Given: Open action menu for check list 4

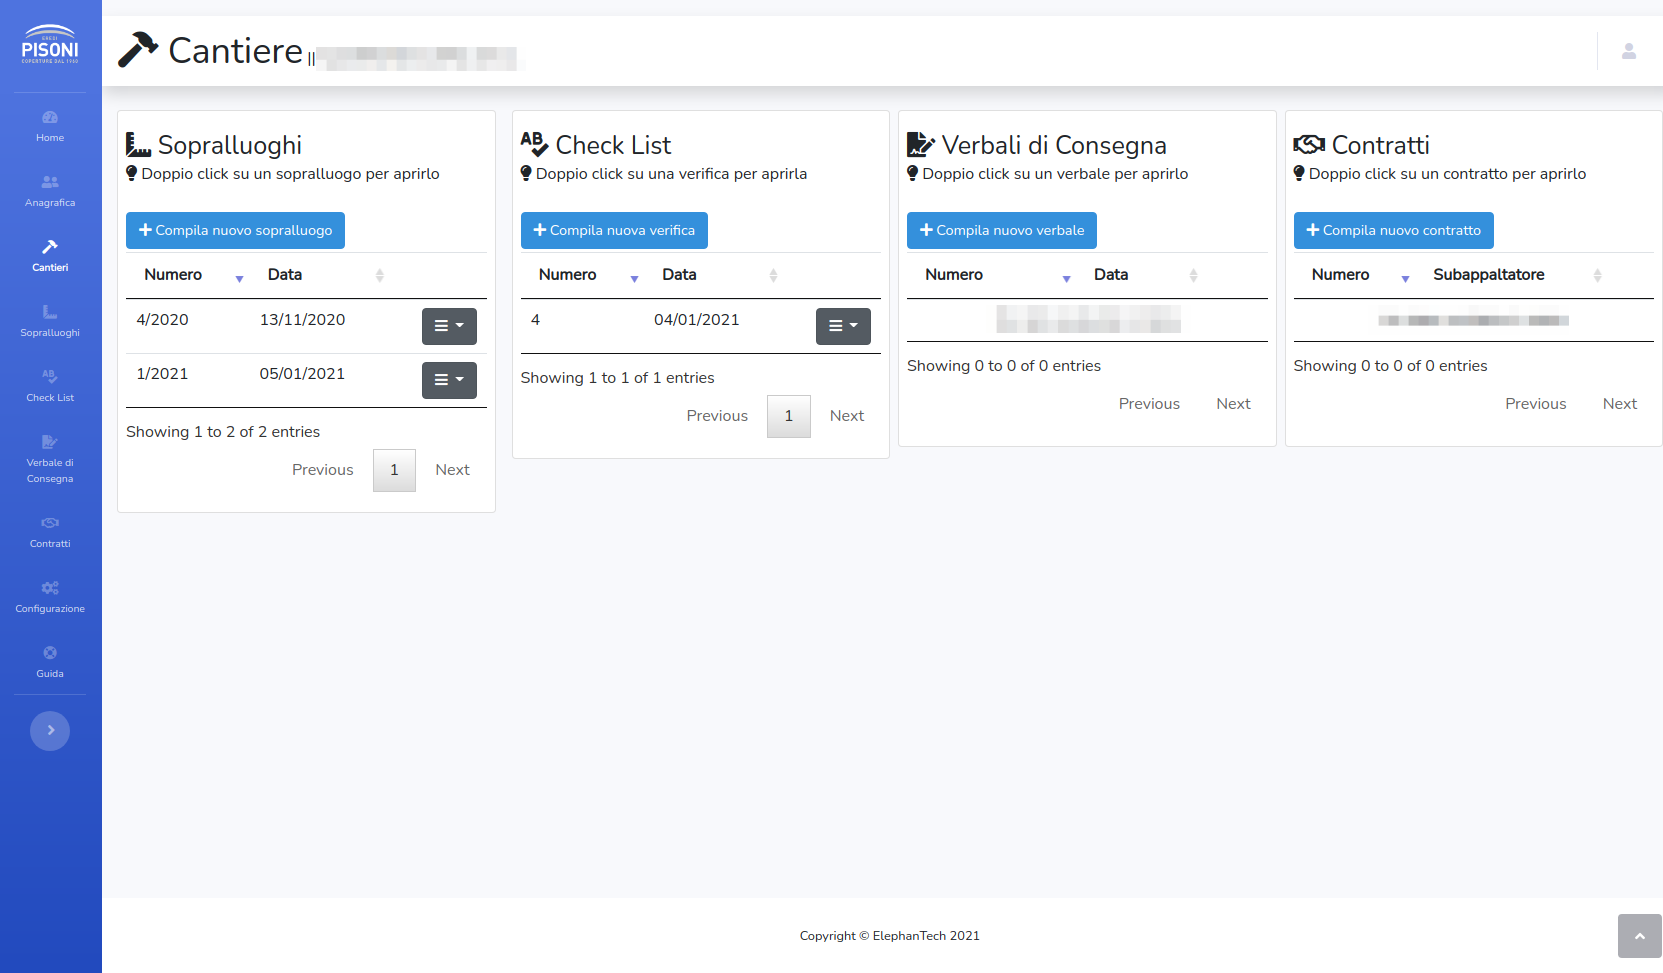Looking at the screenshot, I should pyautogui.click(x=843, y=326).
